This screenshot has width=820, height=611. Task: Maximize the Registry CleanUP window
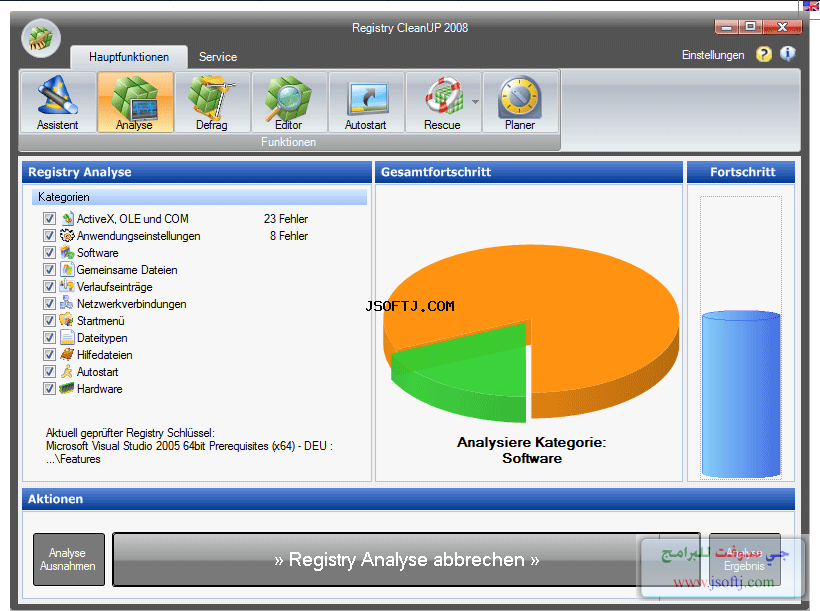tap(750, 27)
